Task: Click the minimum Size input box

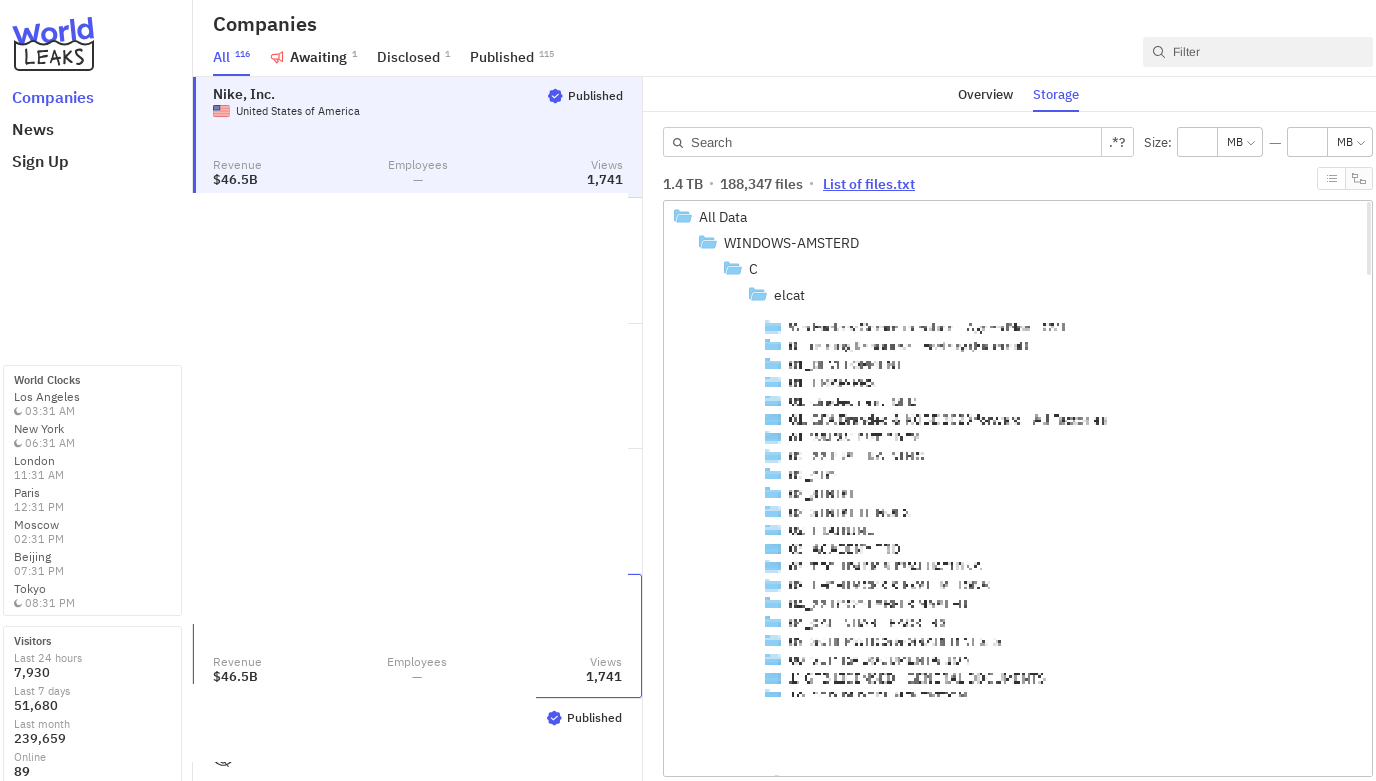Action: click(1197, 142)
